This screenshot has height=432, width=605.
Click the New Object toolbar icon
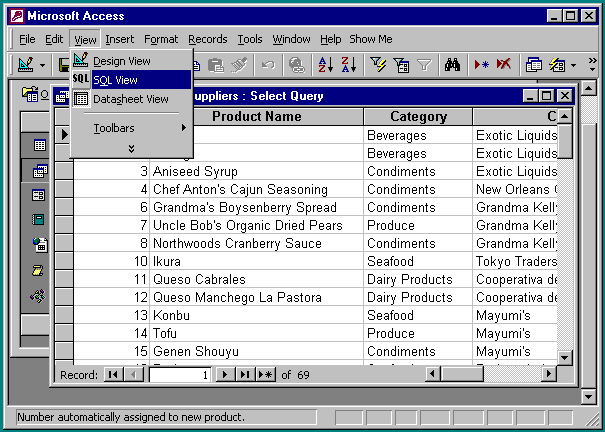pyautogui.click(x=557, y=65)
